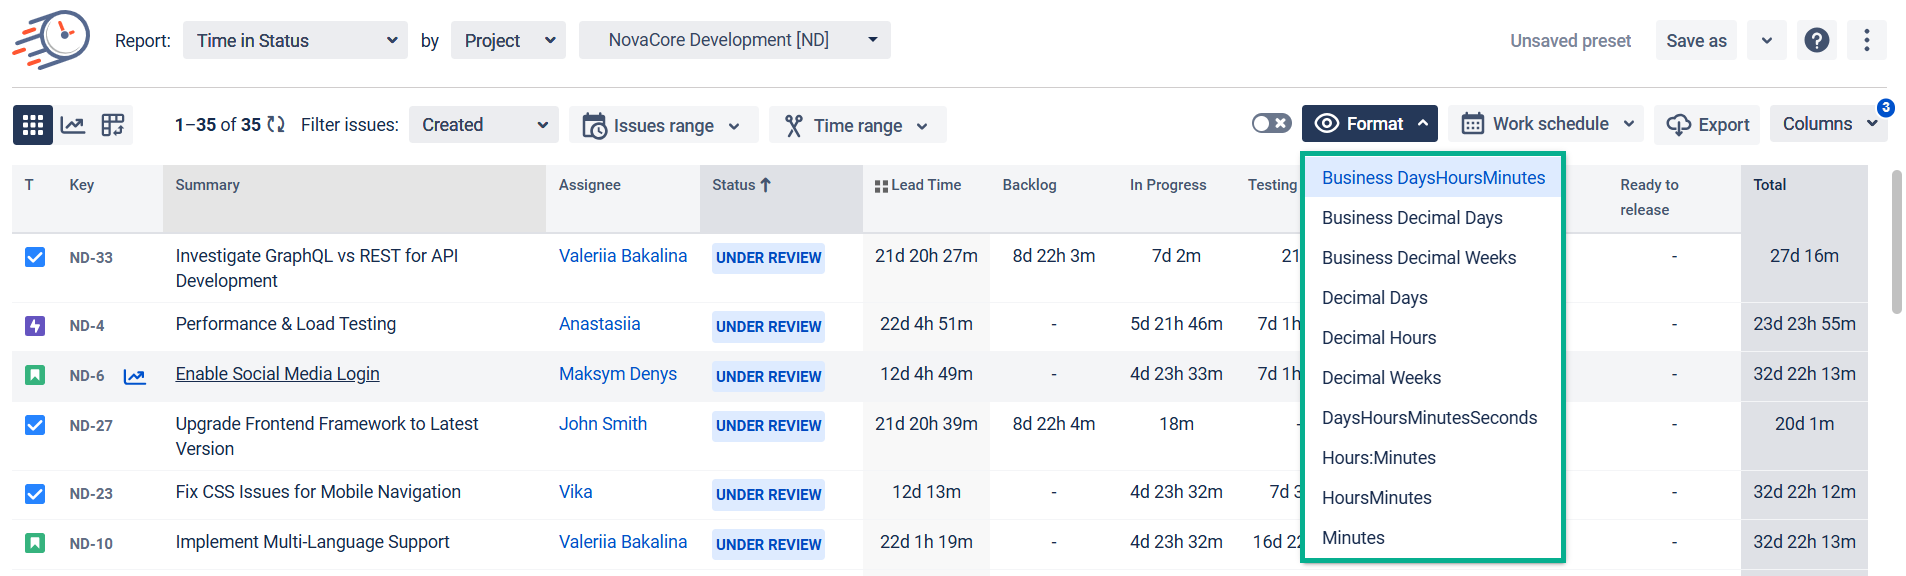
Task: Click the ND-33 task type checkbox icon
Action: pos(35,257)
